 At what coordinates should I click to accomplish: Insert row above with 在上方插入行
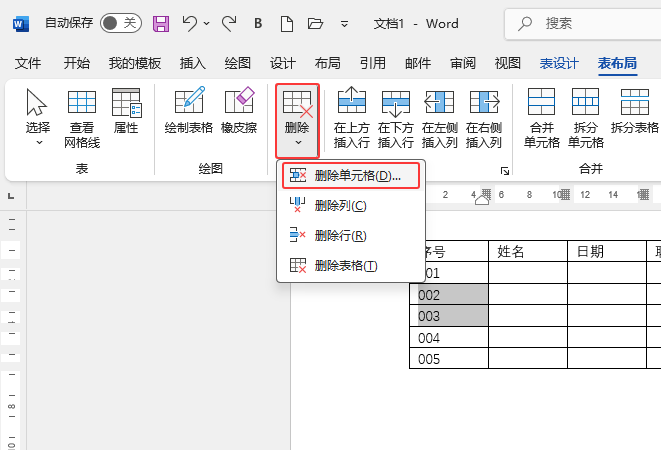(x=352, y=117)
